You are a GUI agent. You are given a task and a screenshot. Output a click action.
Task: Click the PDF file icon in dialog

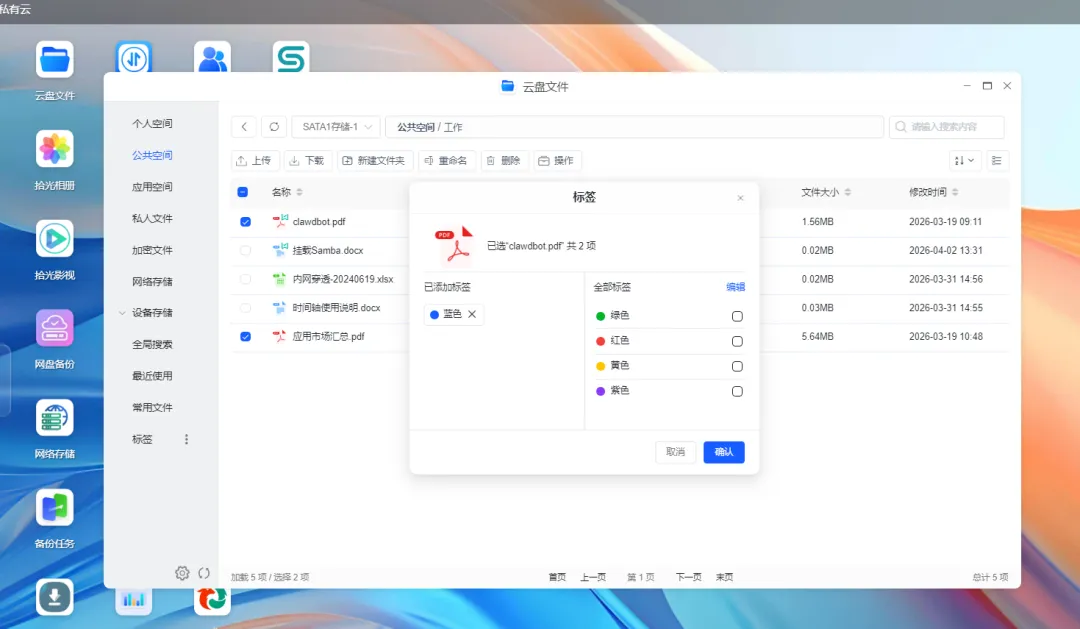(x=455, y=245)
